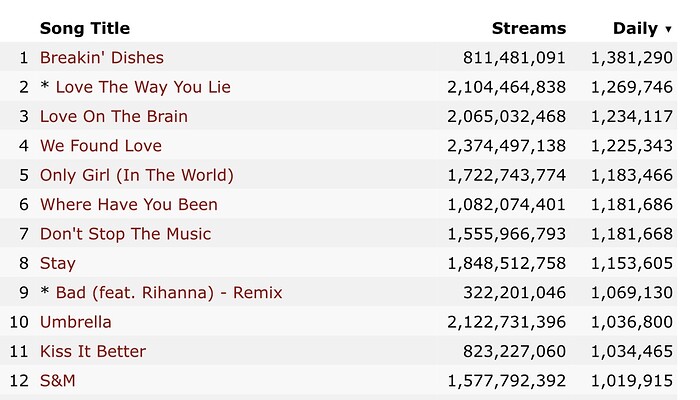
Task: Open the Breakin' Dishes song link
Action: click(x=101, y=58)
